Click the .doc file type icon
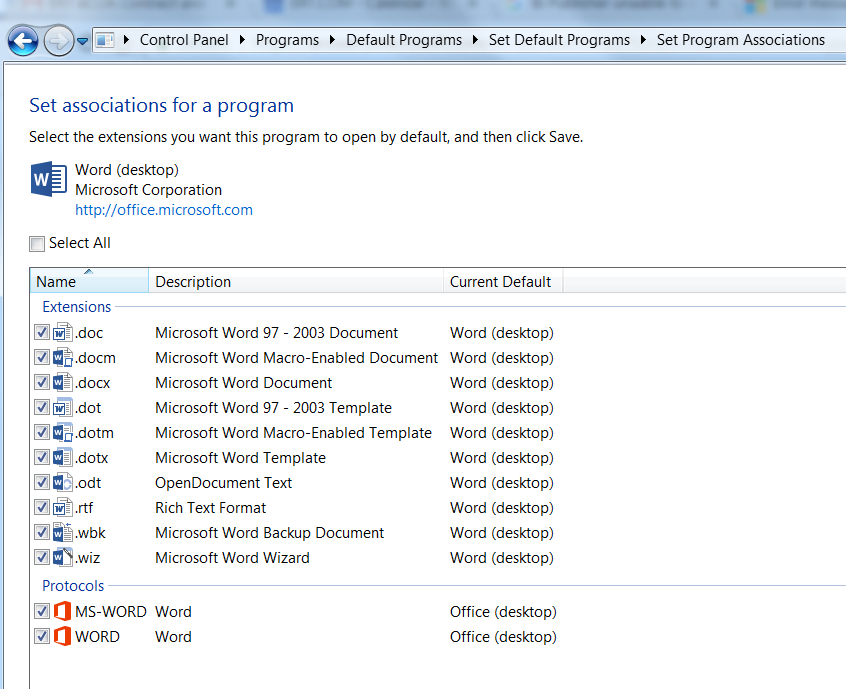Screen dimensions: 846x689 (63, 332)
